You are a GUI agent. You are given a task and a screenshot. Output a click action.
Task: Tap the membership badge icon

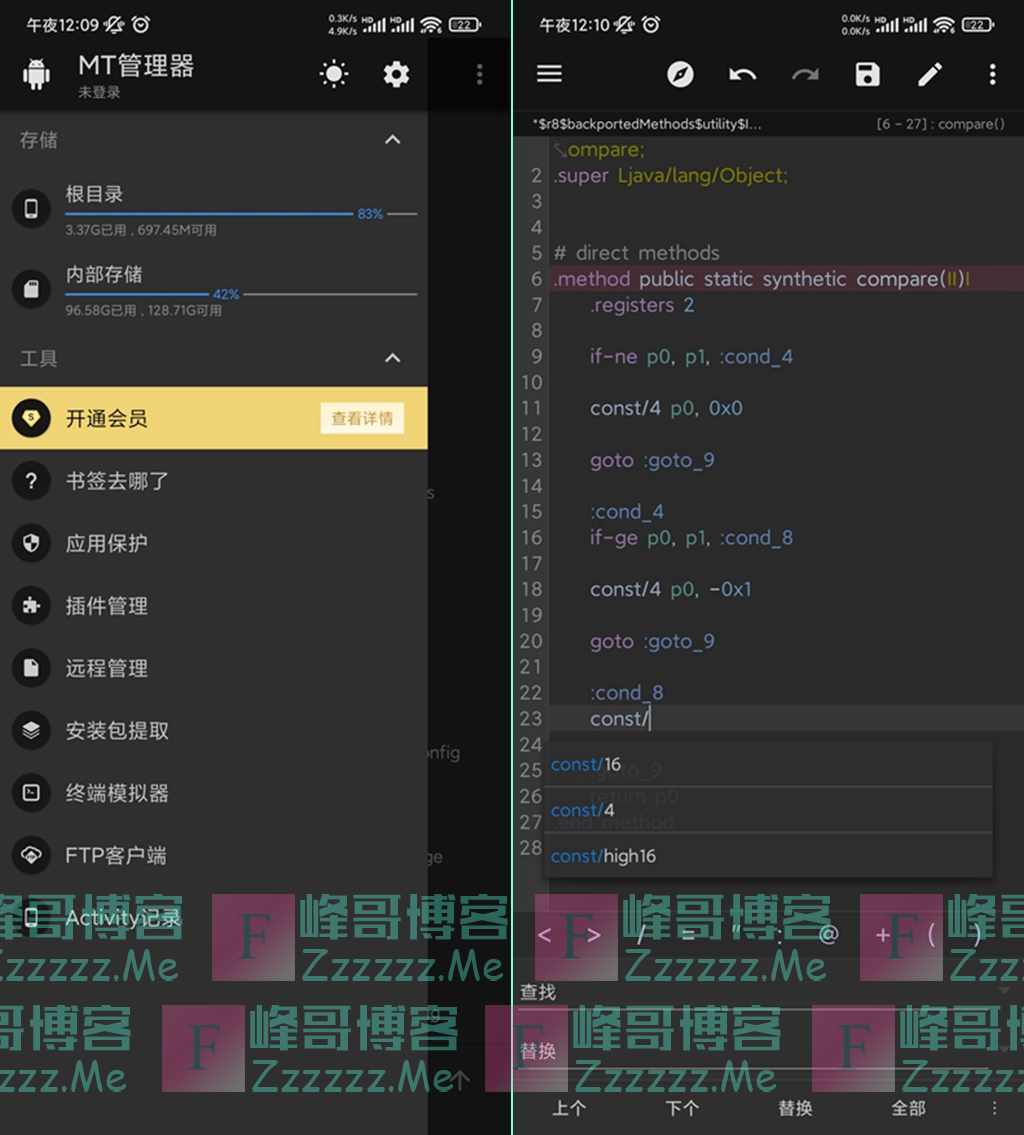tap(31, 418)
